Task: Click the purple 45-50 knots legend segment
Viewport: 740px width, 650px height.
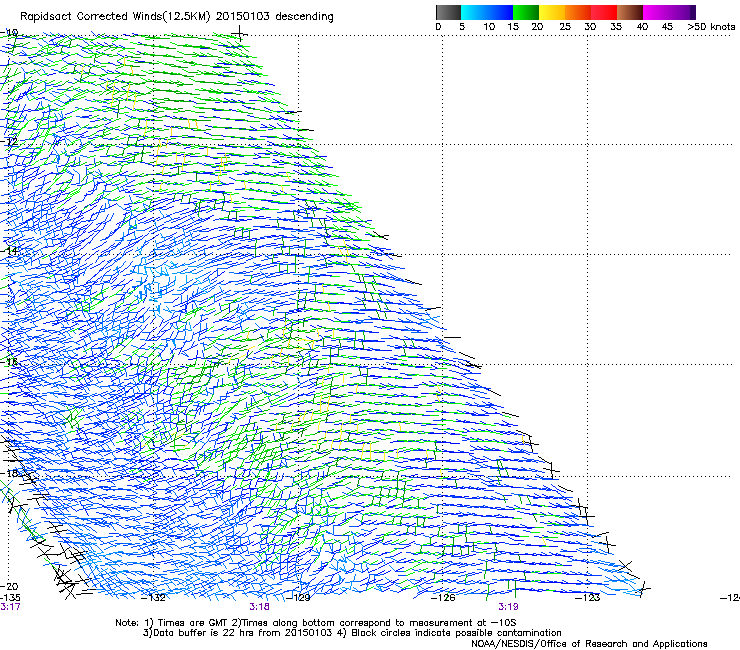Action: pos(682,12)
